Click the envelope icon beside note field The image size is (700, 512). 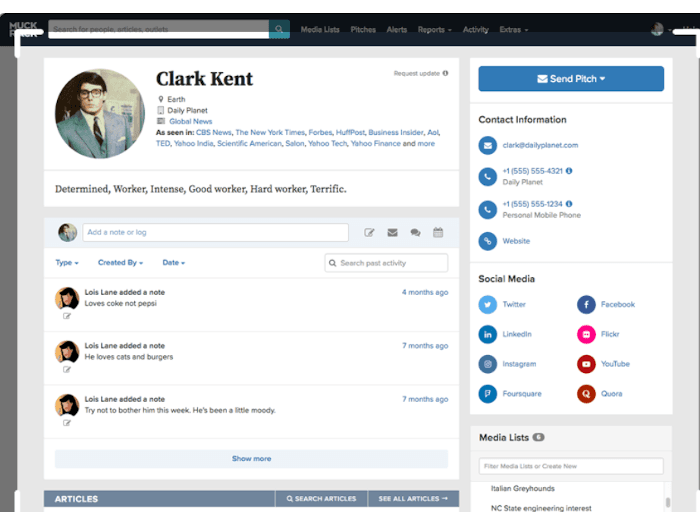(392, 233)
